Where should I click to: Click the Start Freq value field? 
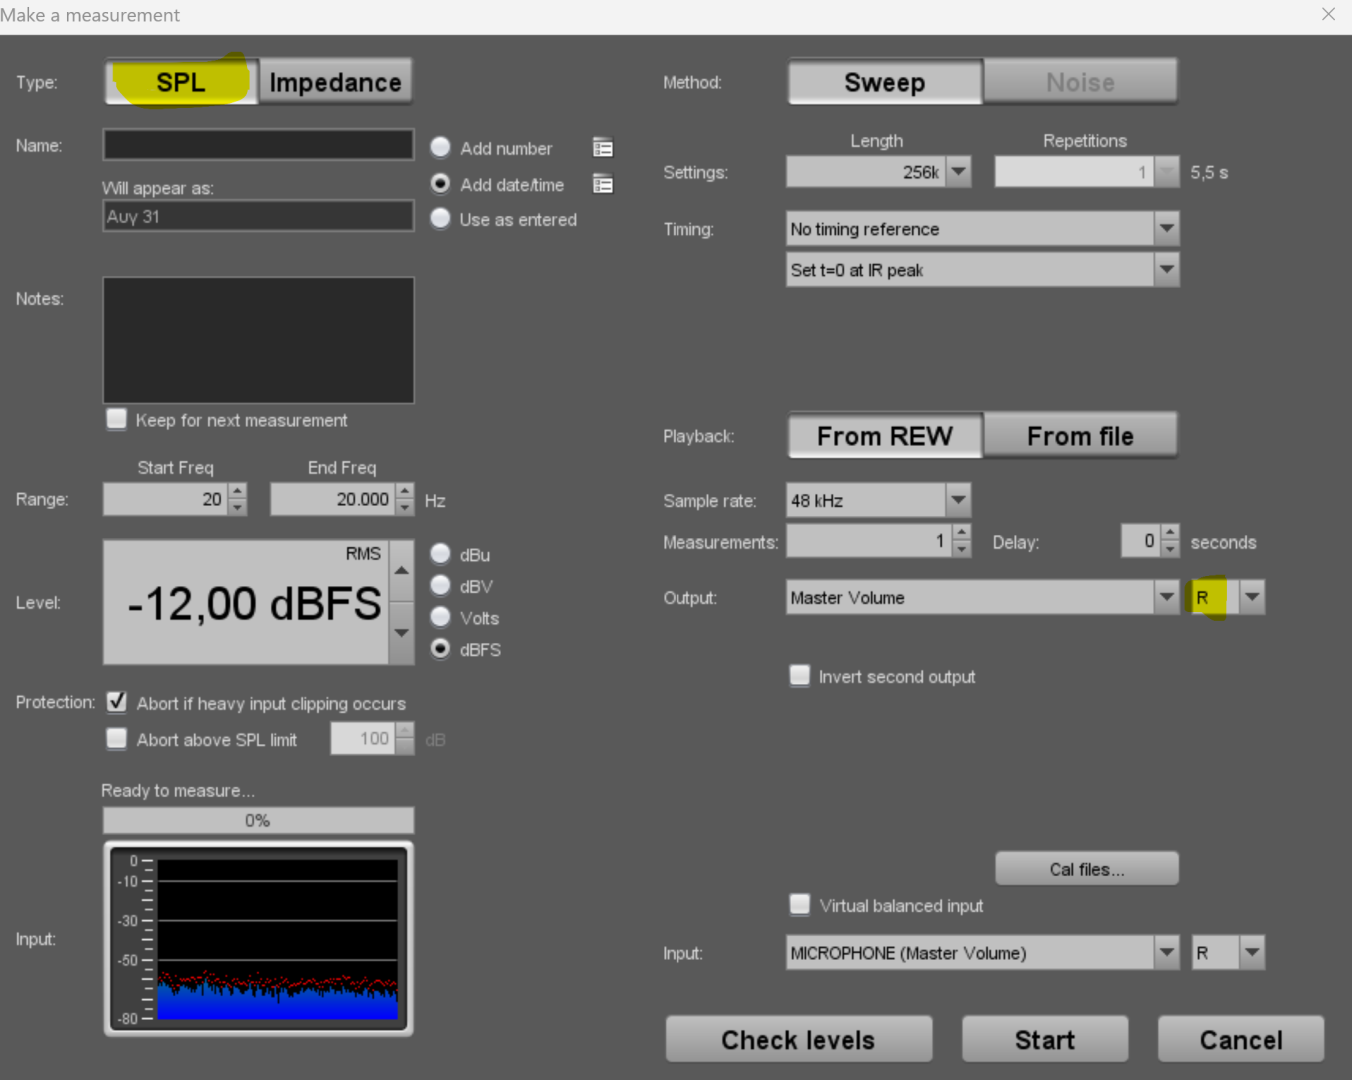click(x=165, y=499)
